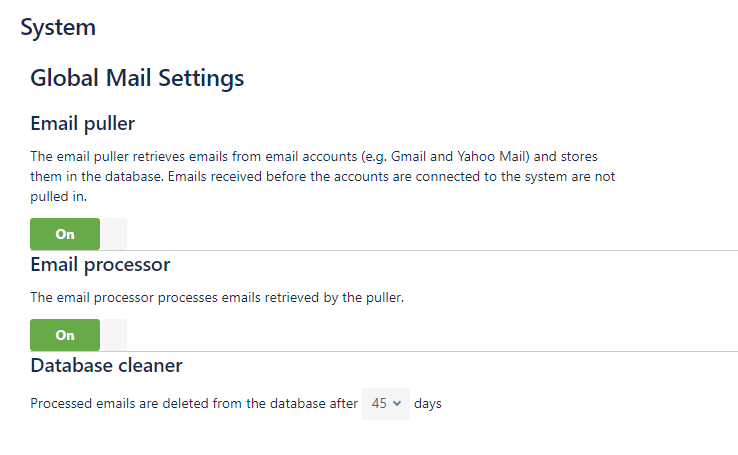Click the grey handle of Email puller toggle
Image resolution: width=738 pixels, height=455 pixels.
pos(114,234)
